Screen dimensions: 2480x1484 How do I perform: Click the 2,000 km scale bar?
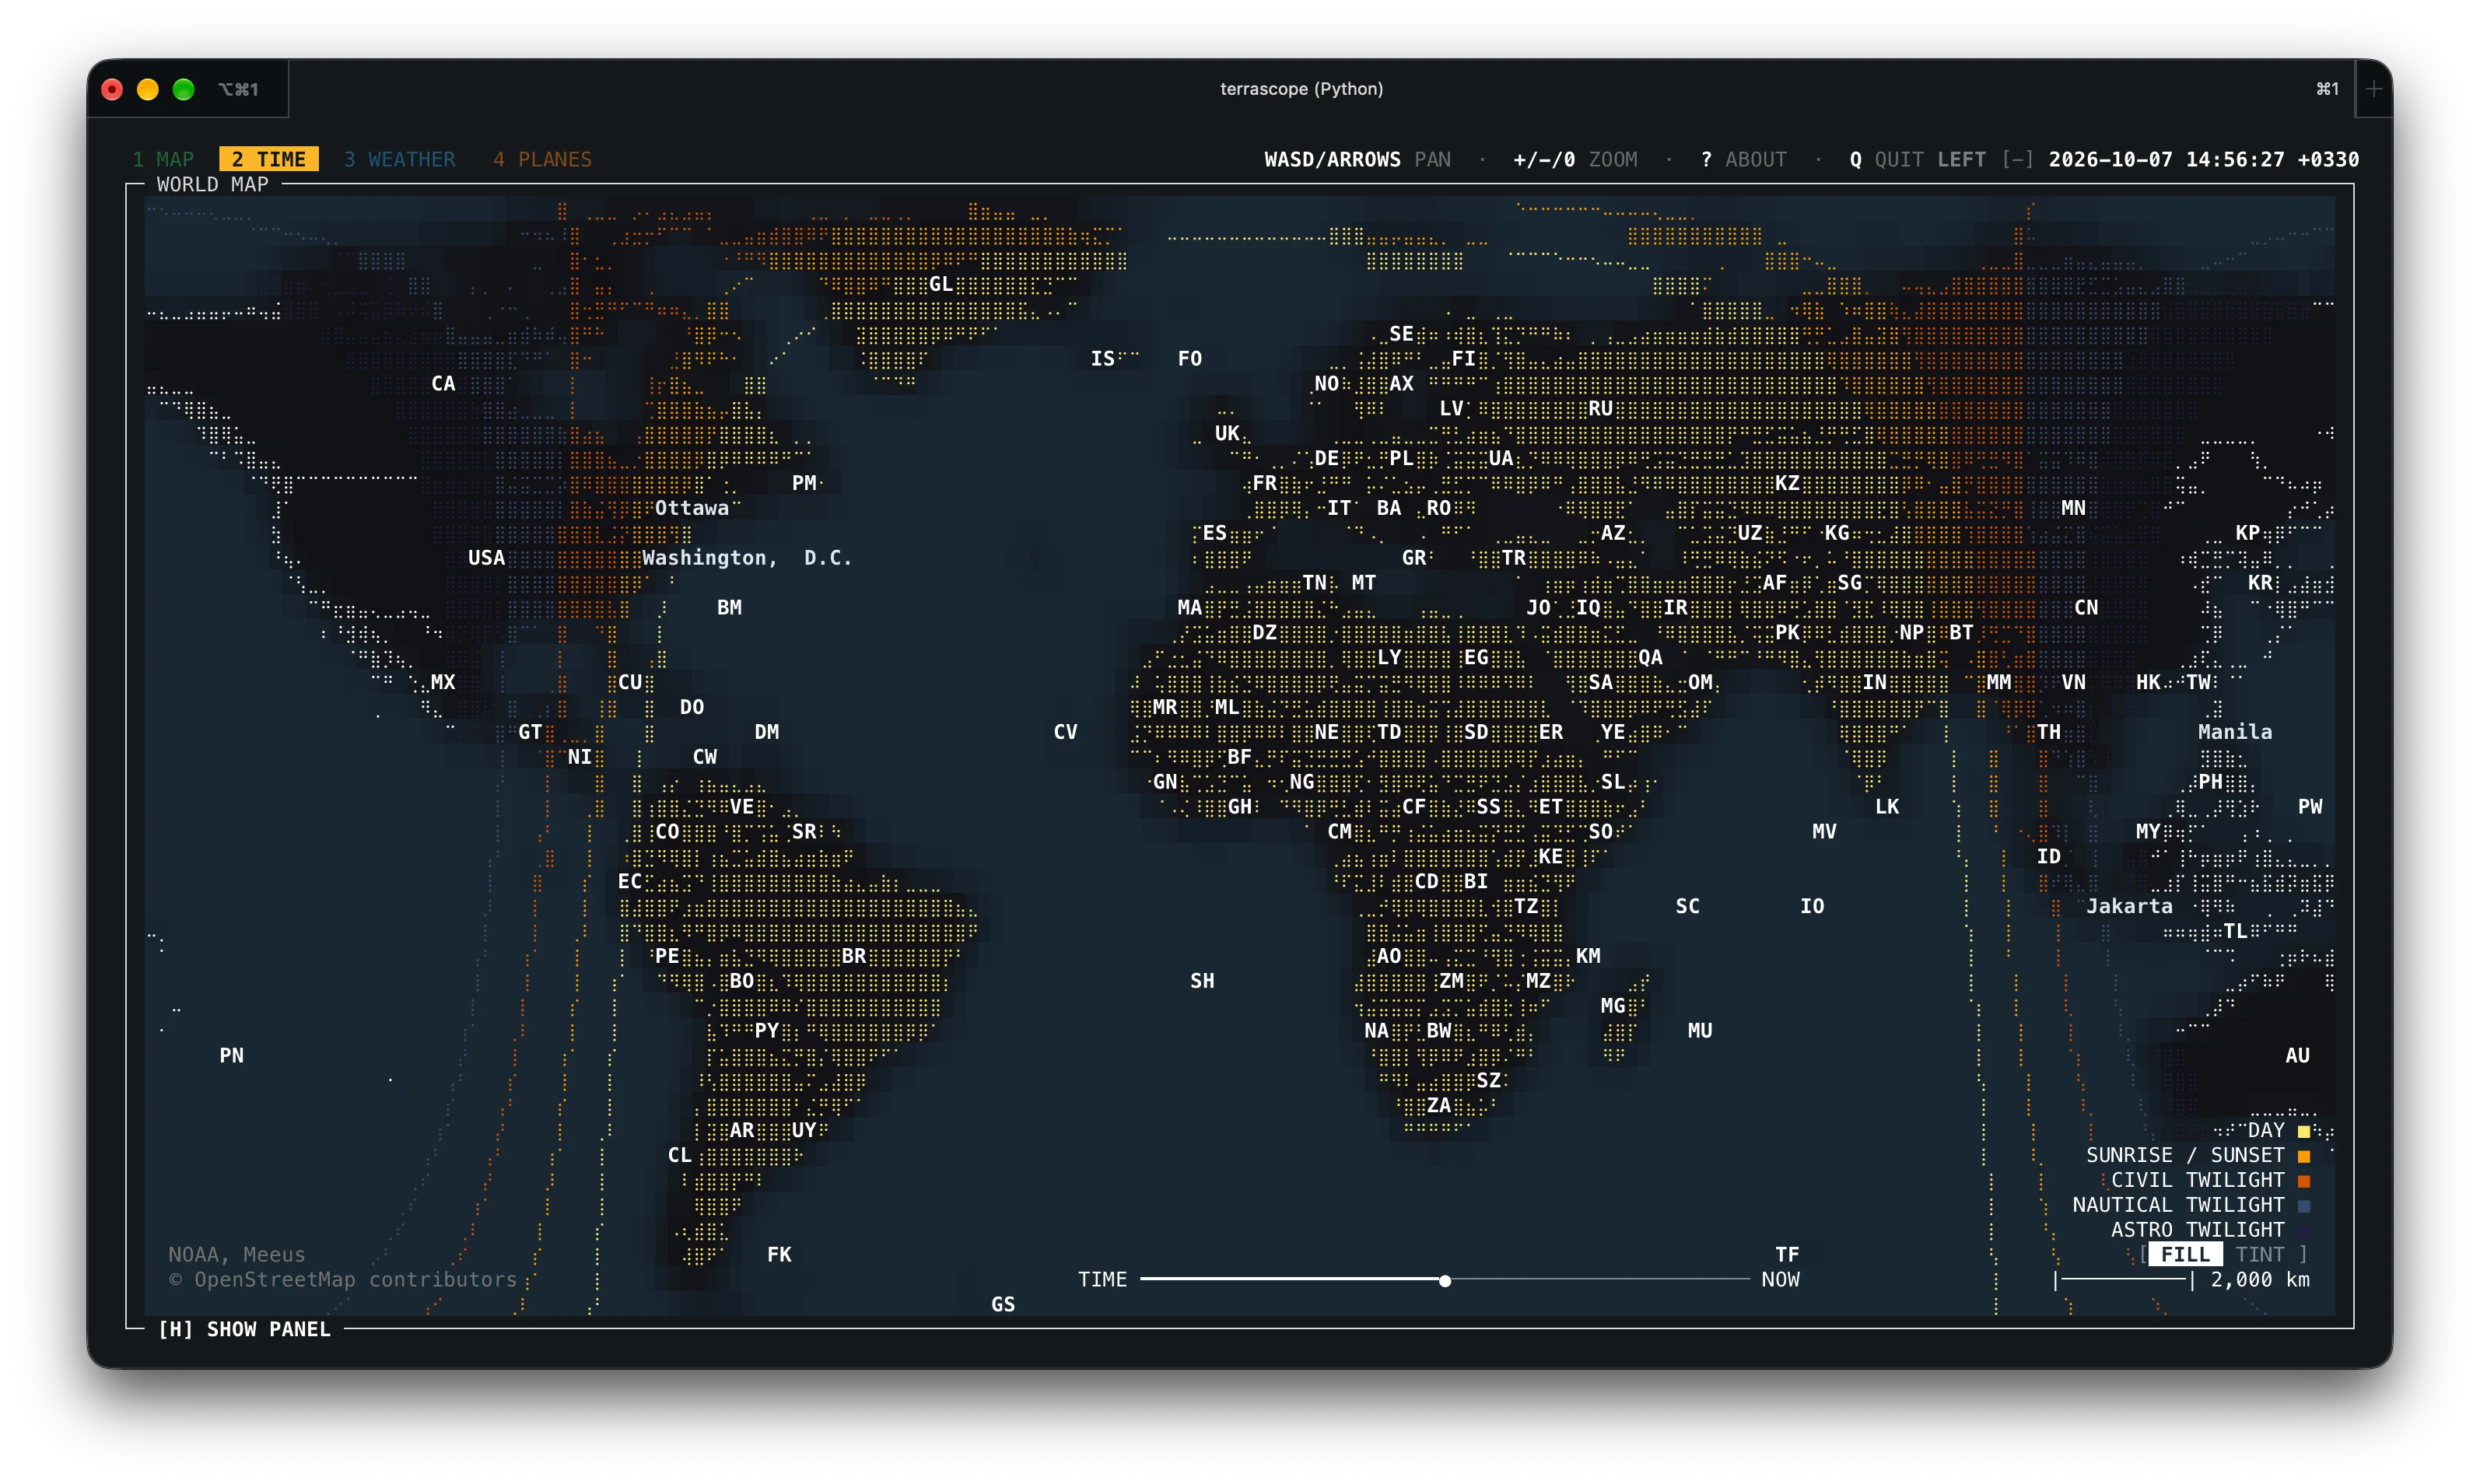tap(2183, 1280)
